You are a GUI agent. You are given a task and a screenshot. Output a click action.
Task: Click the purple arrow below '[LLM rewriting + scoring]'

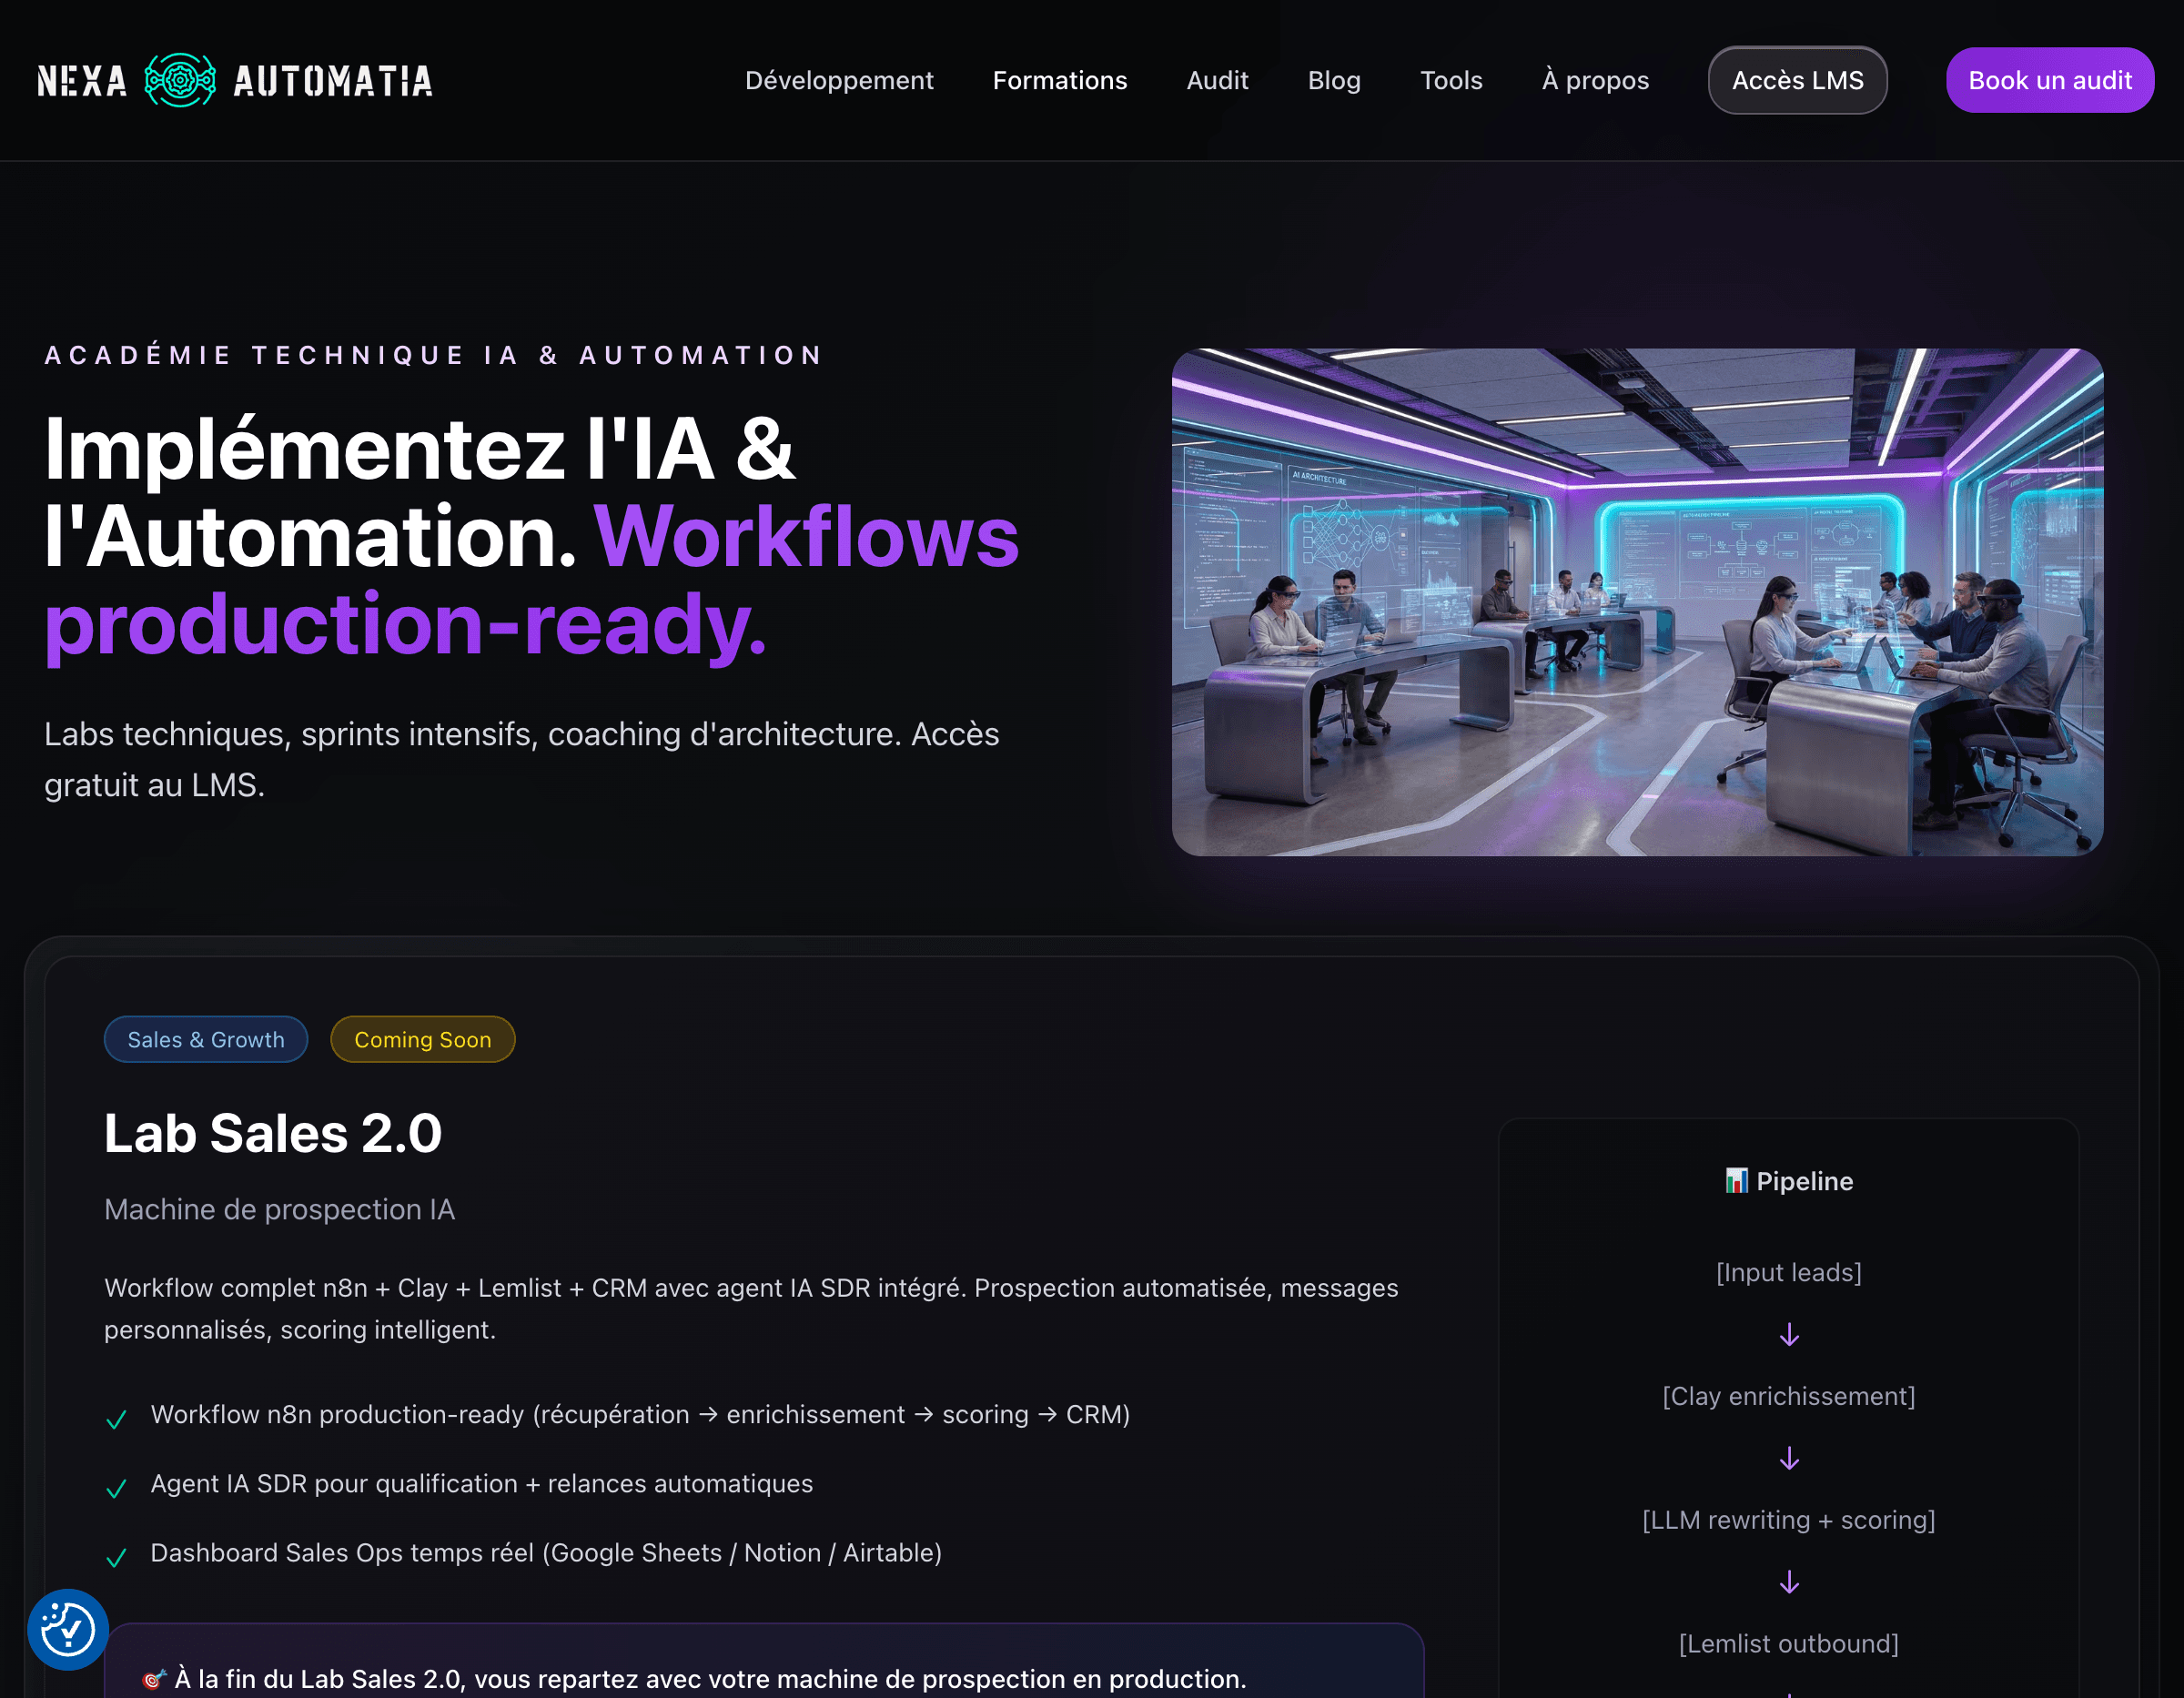point(1788,1582)
